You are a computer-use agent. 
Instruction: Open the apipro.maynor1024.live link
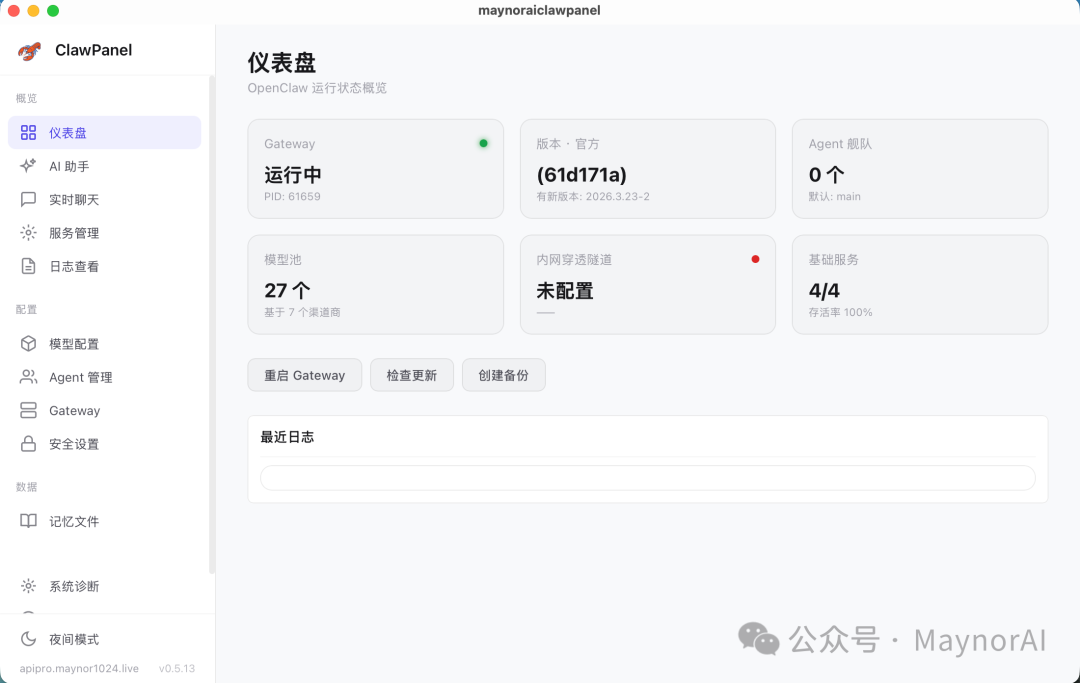point(79,669)
